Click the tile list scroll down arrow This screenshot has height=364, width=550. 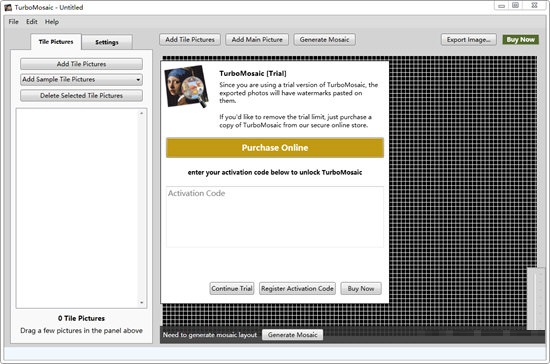point(142,303)
